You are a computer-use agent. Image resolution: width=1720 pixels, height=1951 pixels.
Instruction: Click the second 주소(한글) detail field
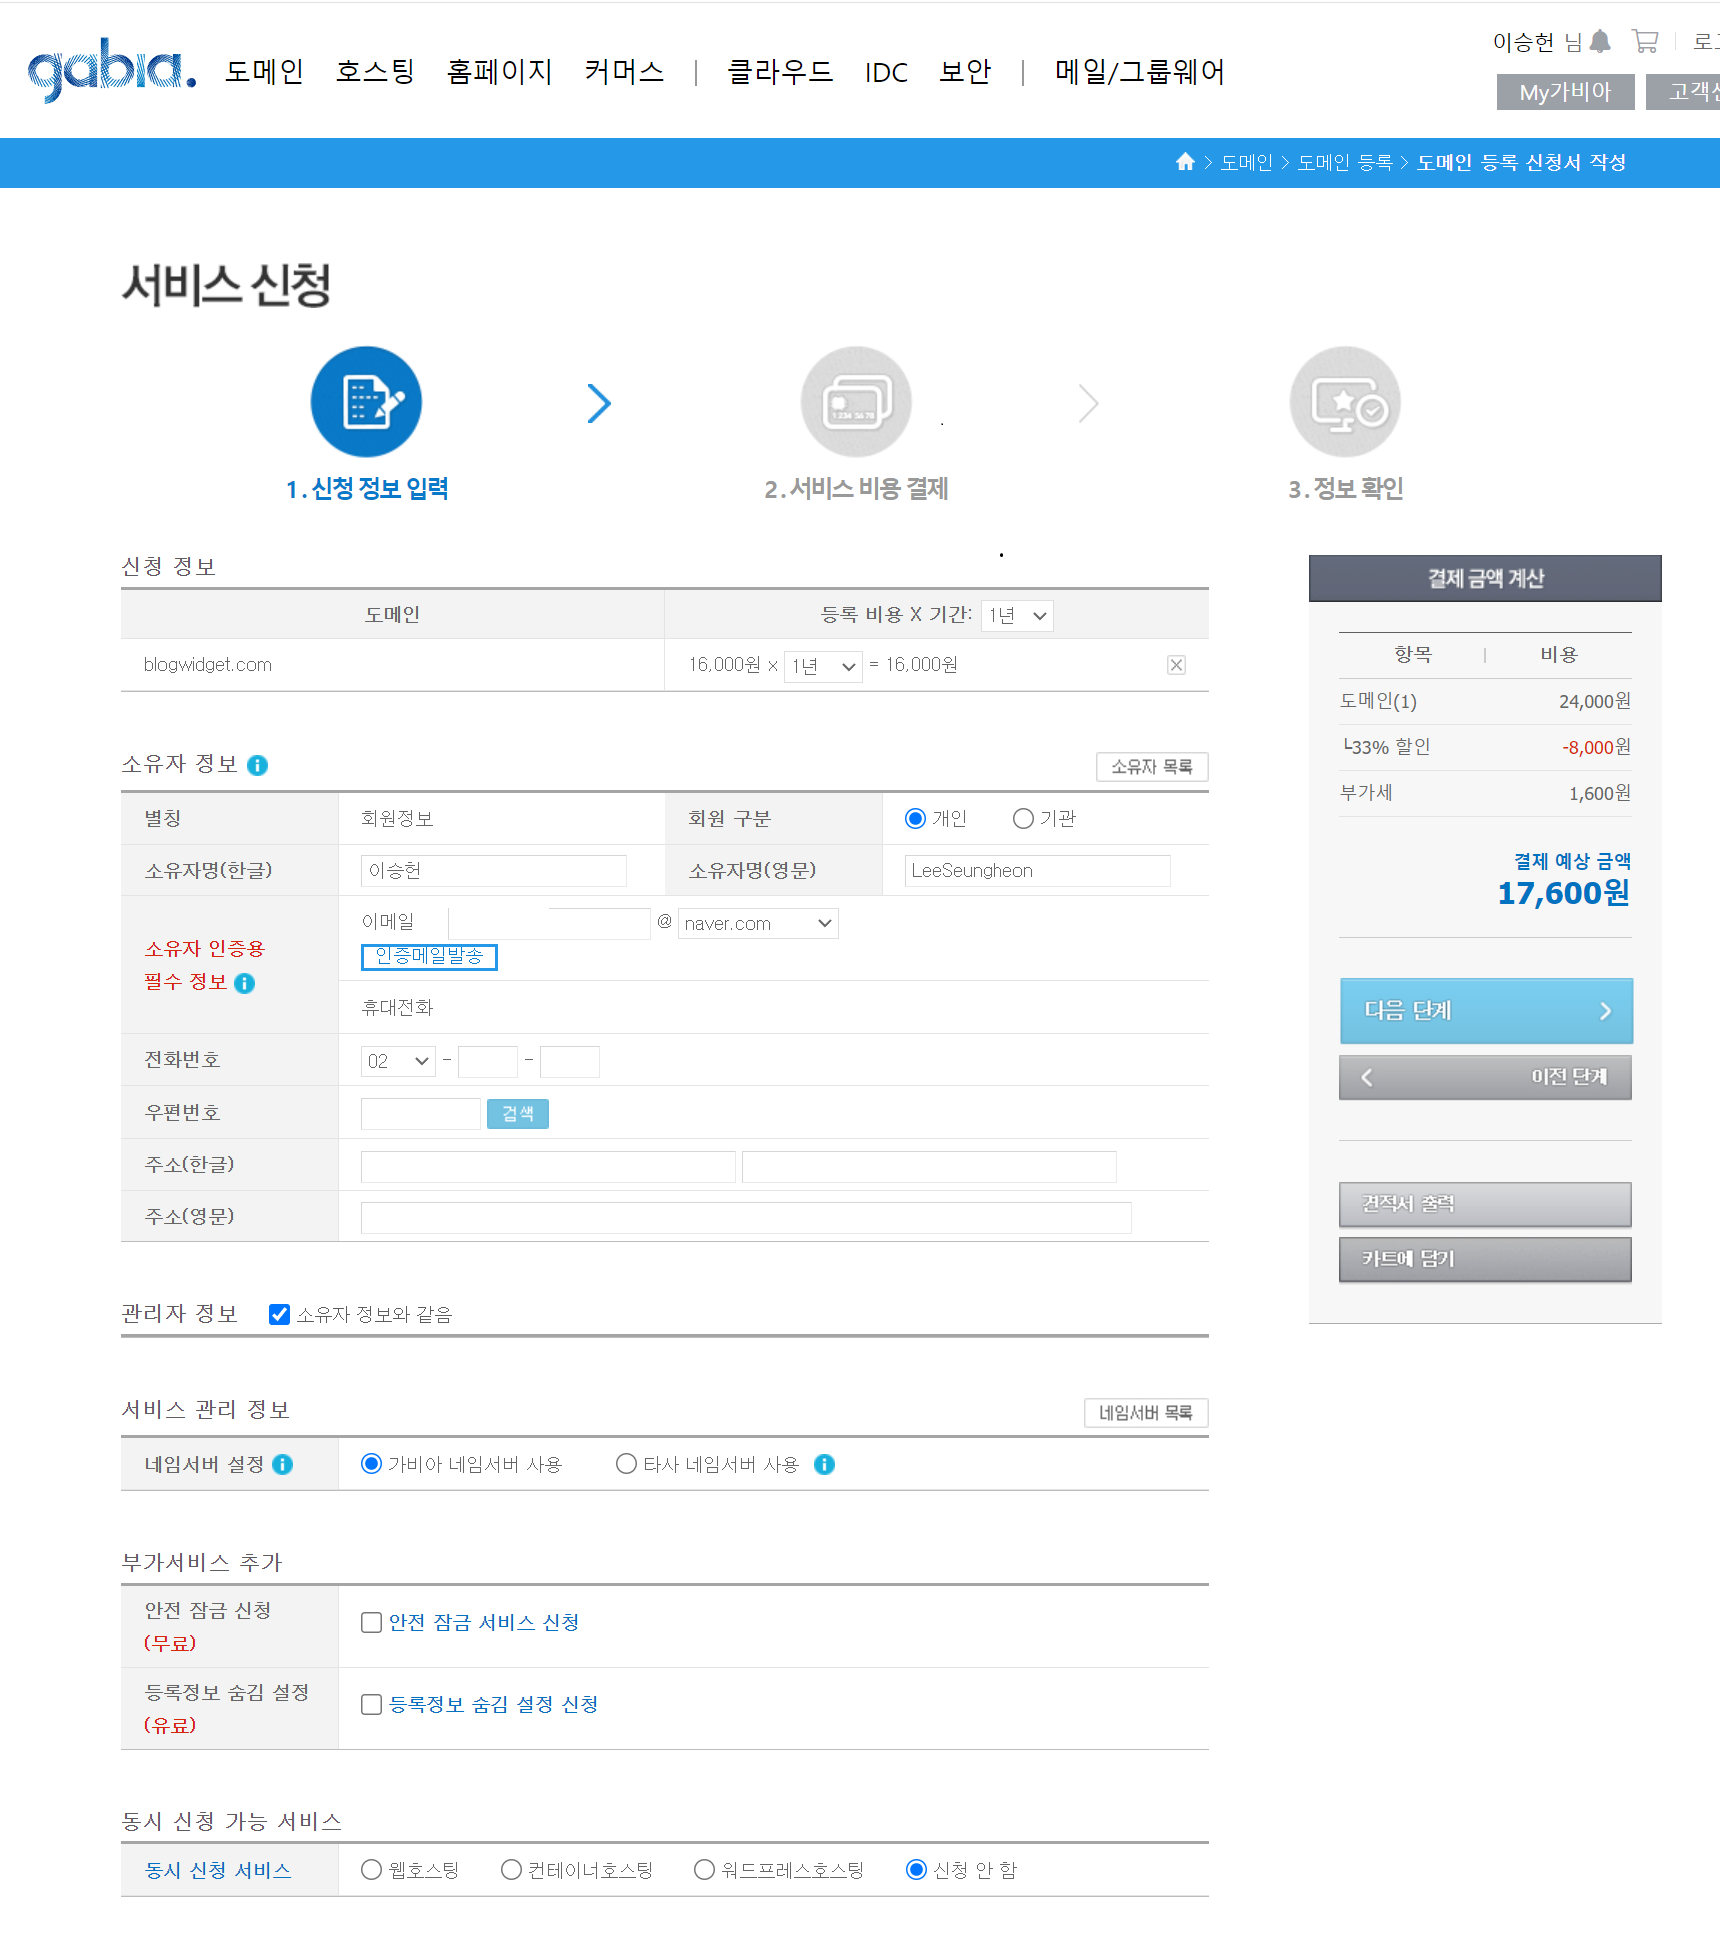[929, 1166]
